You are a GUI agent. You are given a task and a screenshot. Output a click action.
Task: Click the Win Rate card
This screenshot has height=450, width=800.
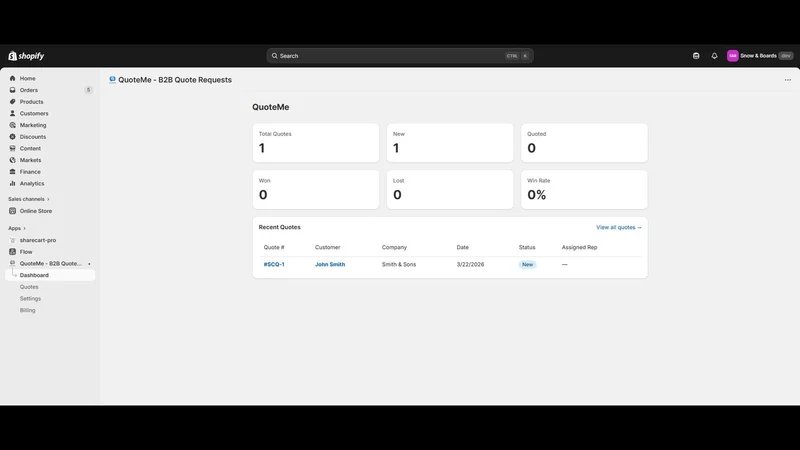(x=584, y=189)
